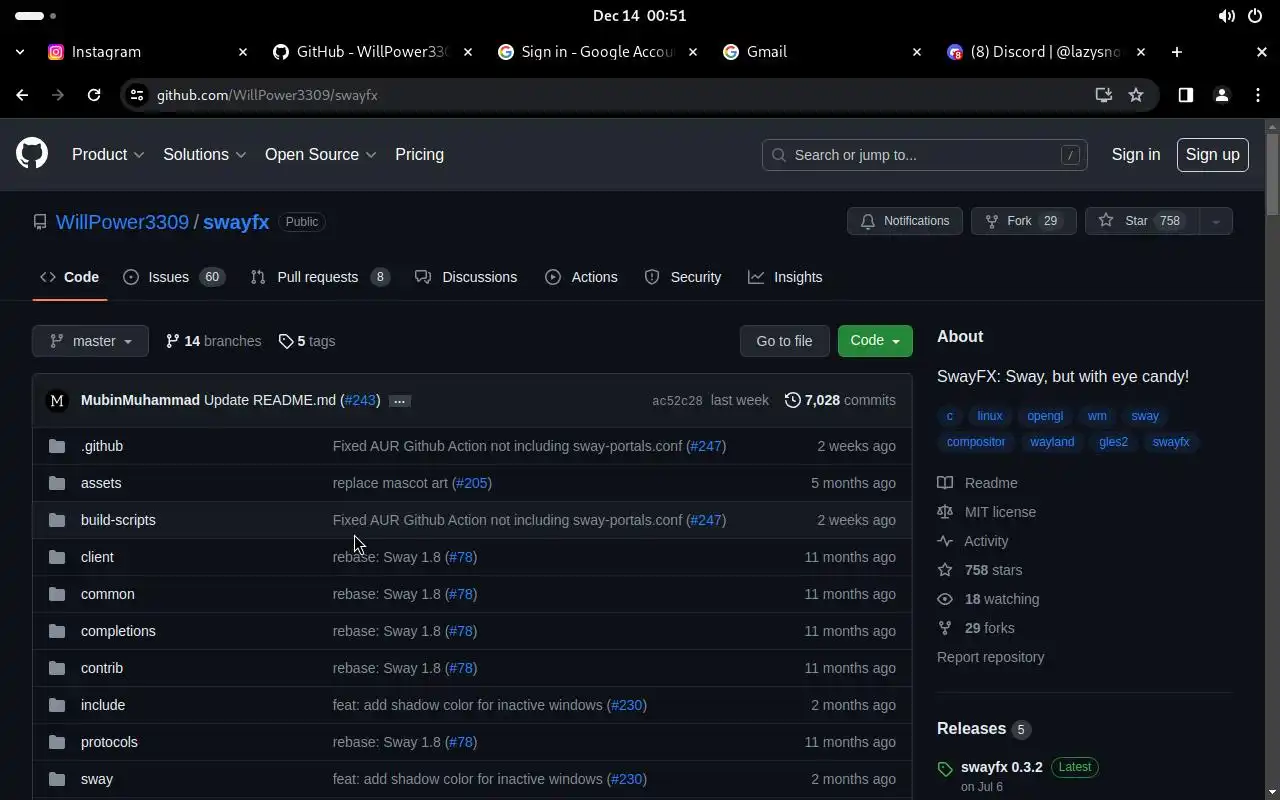Click the Go to file button
Image resolution: width=1280 pixels, height=800 pixels.
[x=784, y=341]
